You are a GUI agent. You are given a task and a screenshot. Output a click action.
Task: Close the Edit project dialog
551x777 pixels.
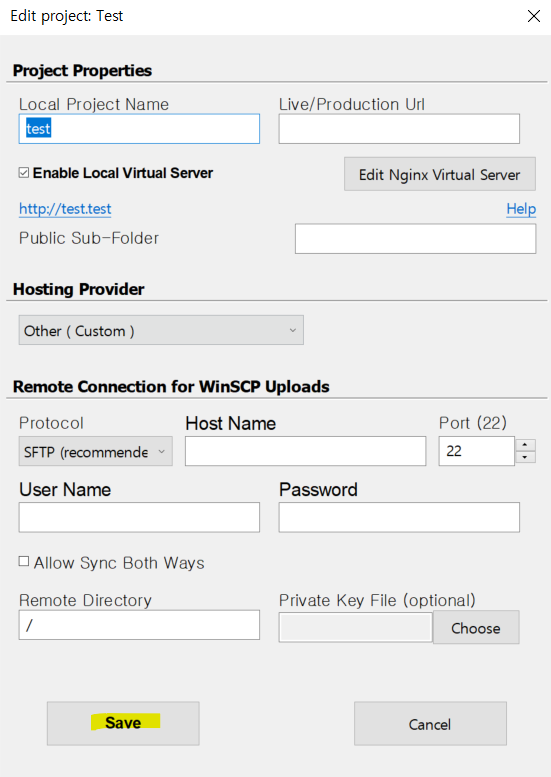534,16
